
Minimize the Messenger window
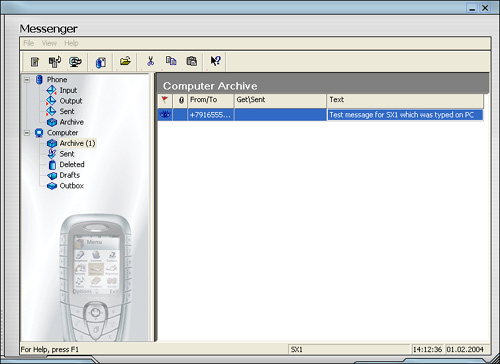coord(472,8)
